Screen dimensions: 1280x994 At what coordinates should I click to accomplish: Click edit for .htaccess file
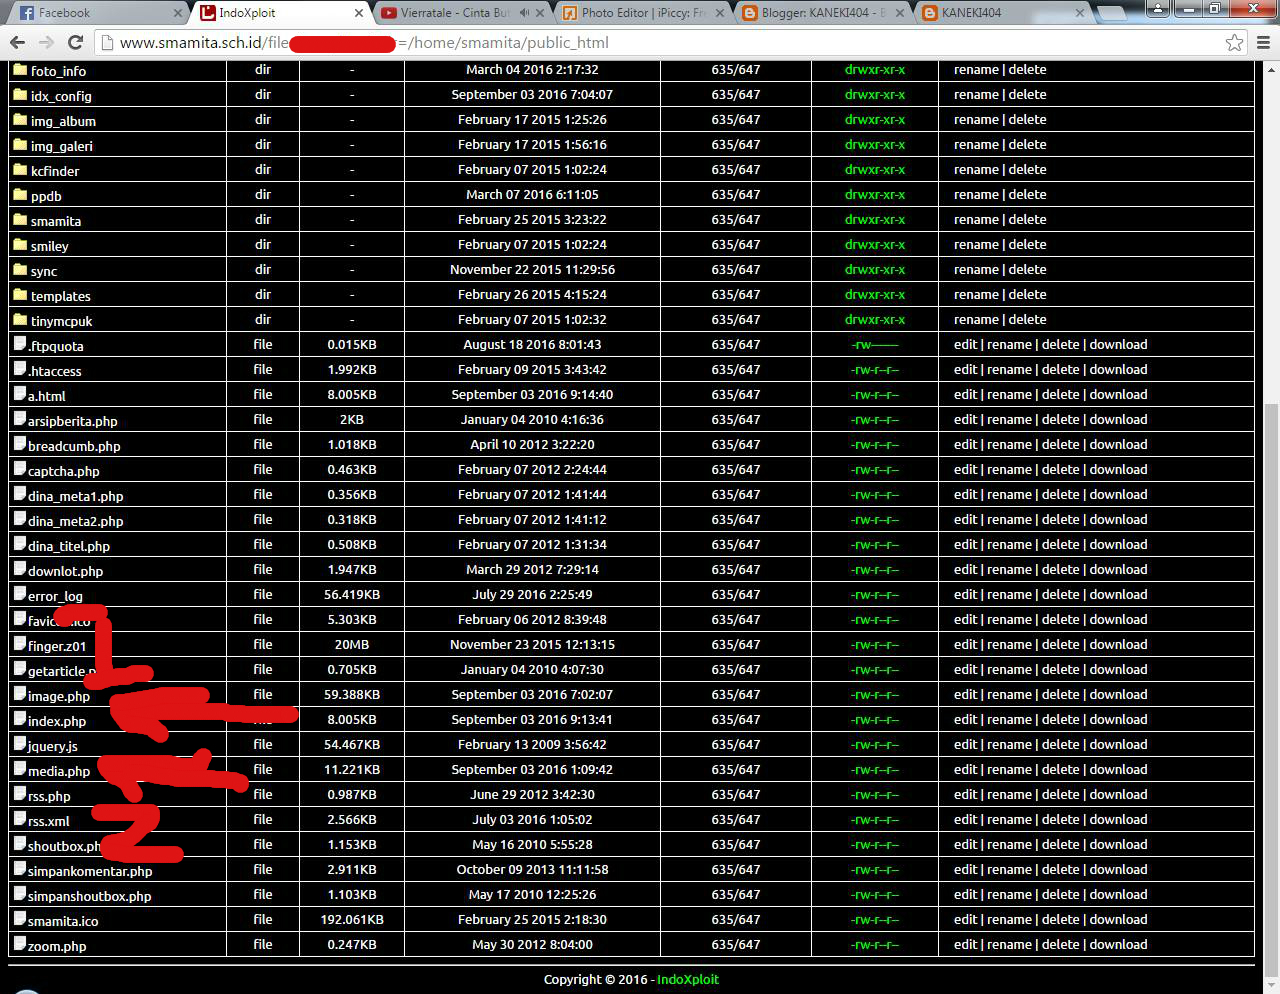tap(966, 369)
